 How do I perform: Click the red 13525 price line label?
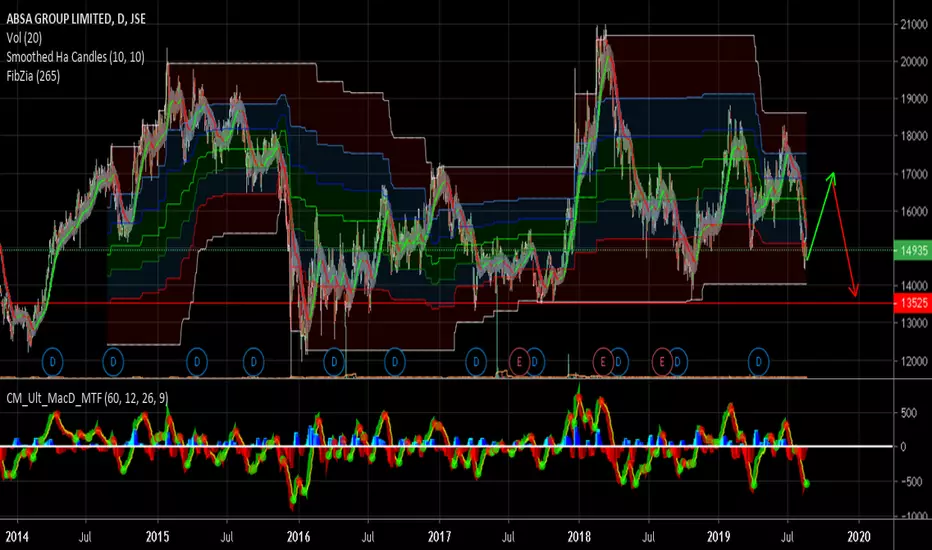(x=912, y=303)
